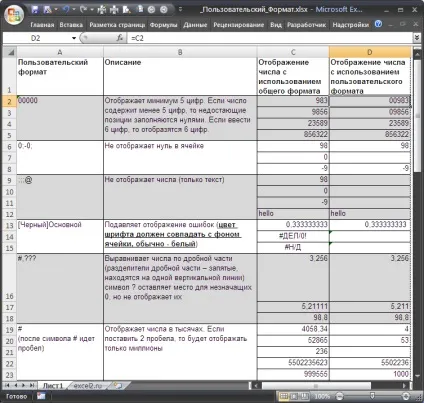Click into the formula bar showing =C2

[270, 38]
